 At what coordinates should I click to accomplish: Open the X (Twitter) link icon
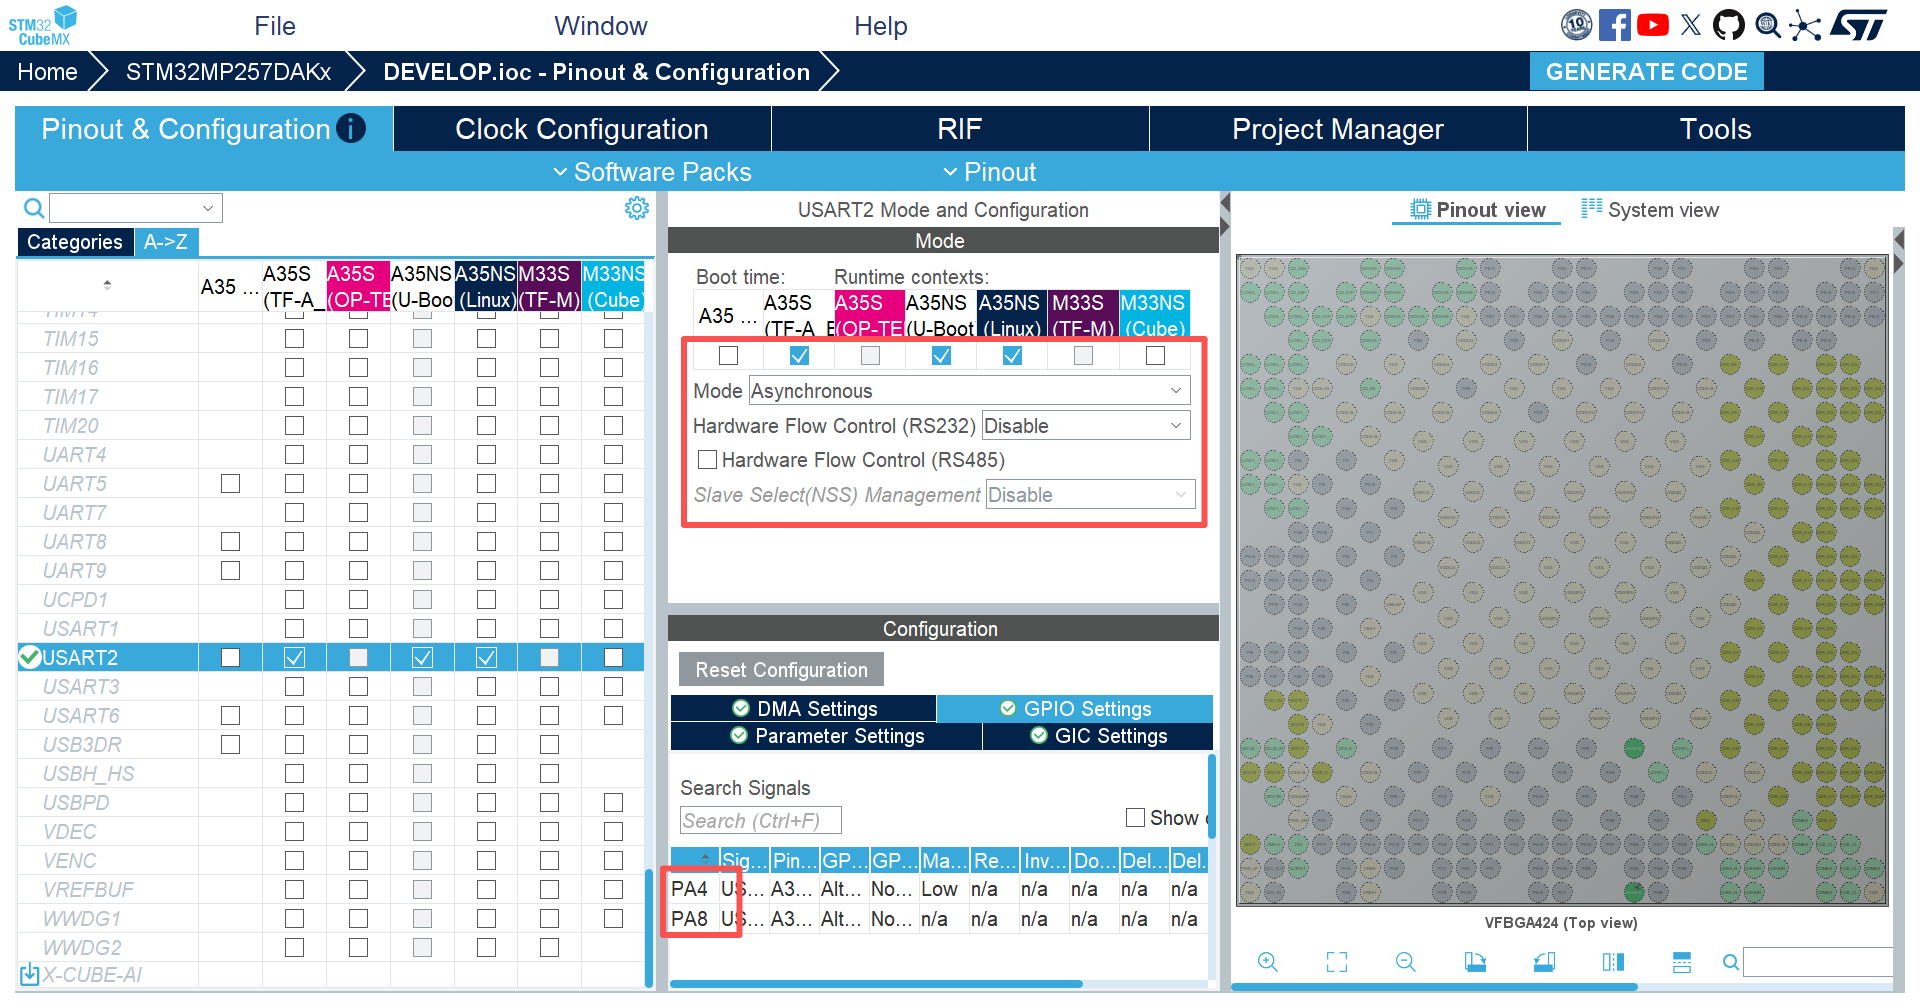pyautogui.click(x=1691, y=25)
